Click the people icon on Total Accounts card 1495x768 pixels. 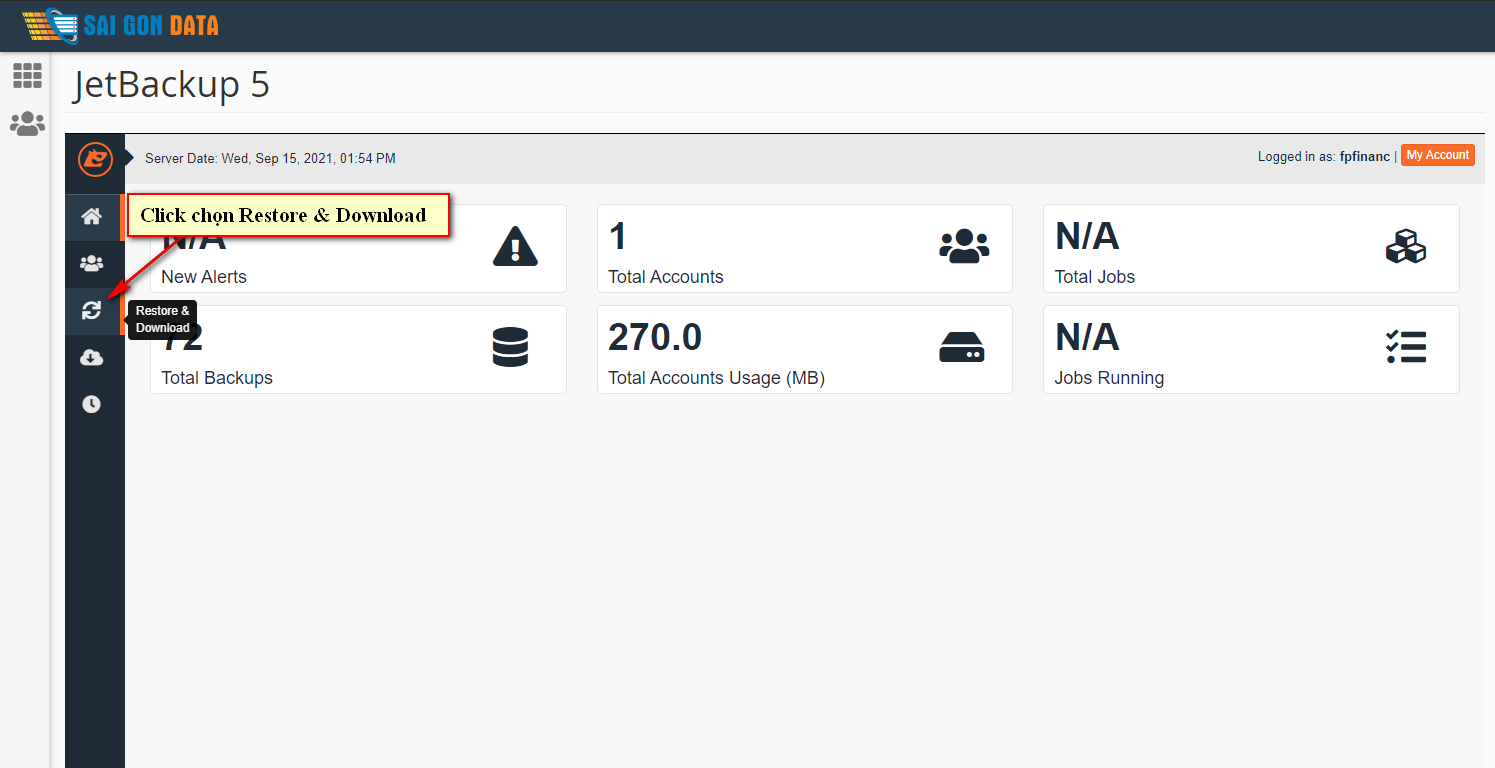964,246
